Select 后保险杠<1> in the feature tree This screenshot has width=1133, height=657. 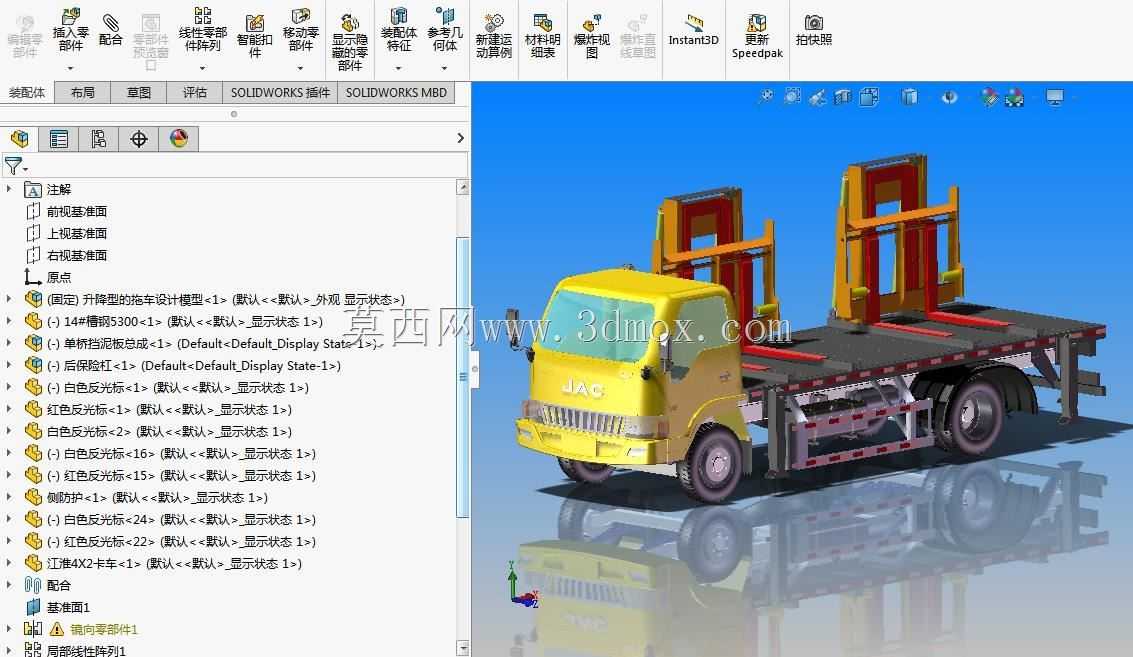click(194, 366)
